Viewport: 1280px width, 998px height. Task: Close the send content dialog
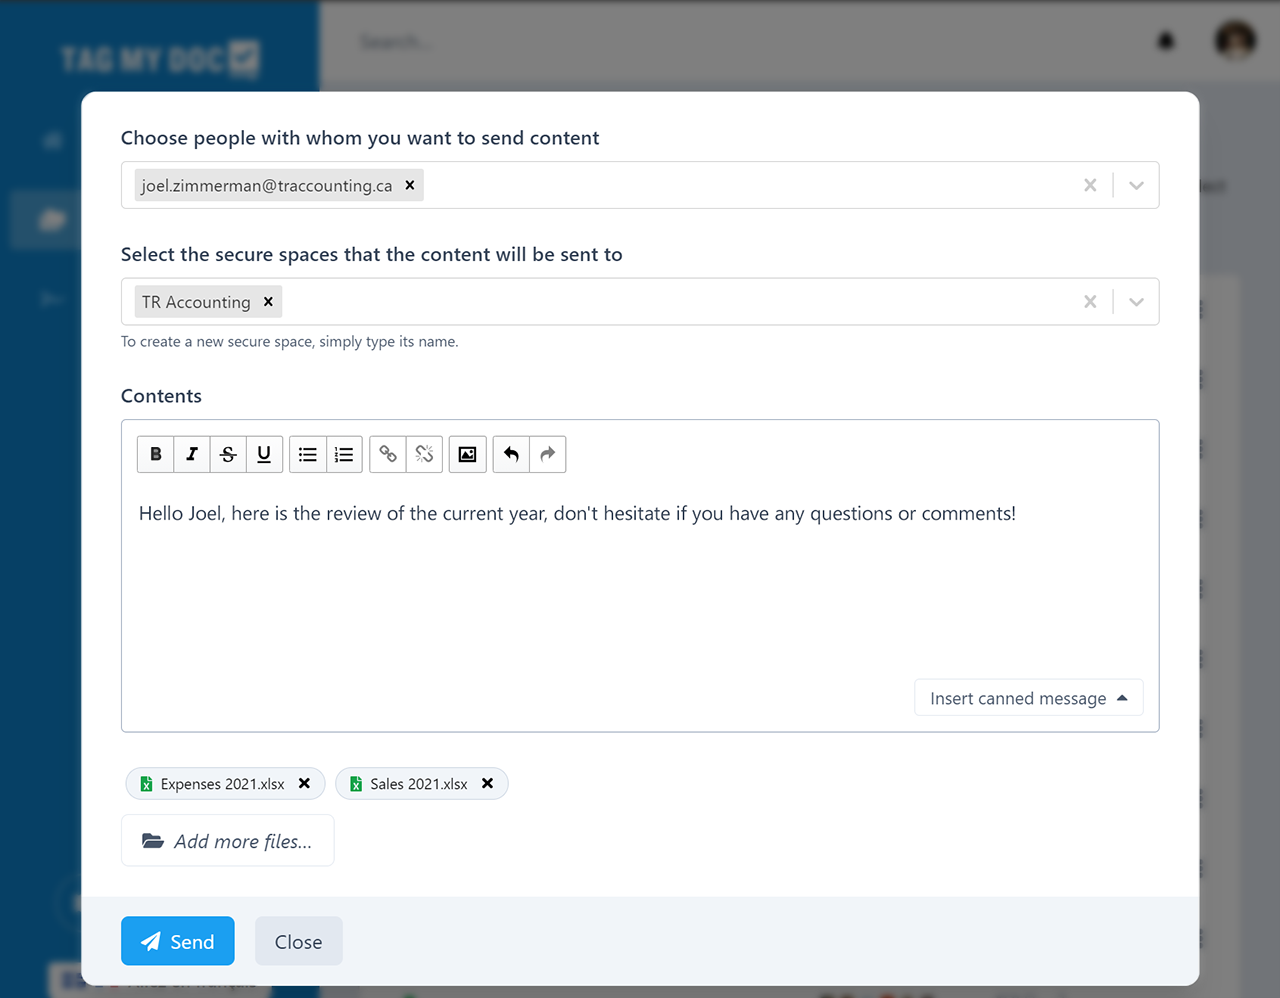tap(299, 941)
